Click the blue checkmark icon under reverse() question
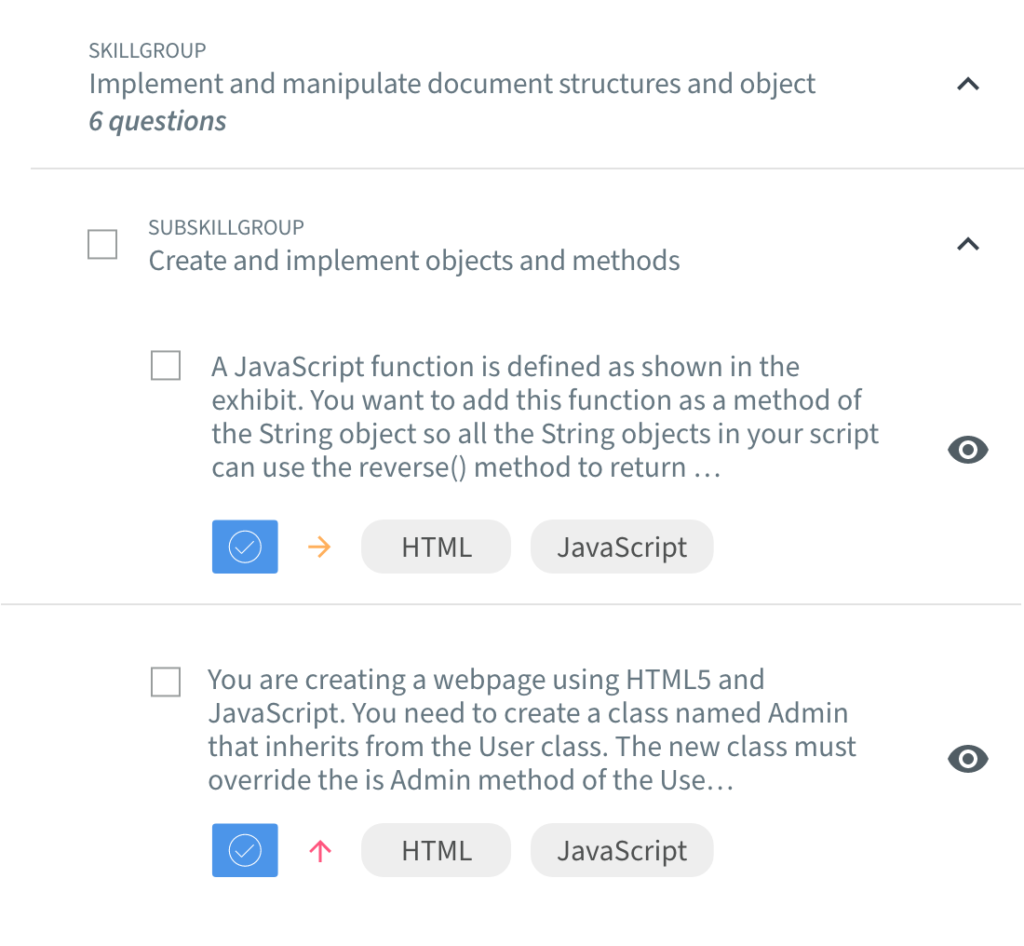 click(245, 547)
